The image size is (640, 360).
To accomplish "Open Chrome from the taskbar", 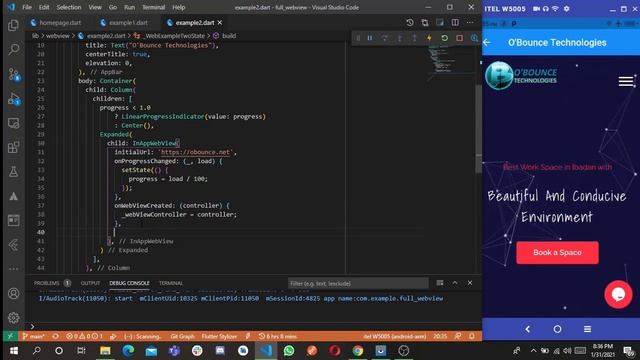I will click(358, 351).
